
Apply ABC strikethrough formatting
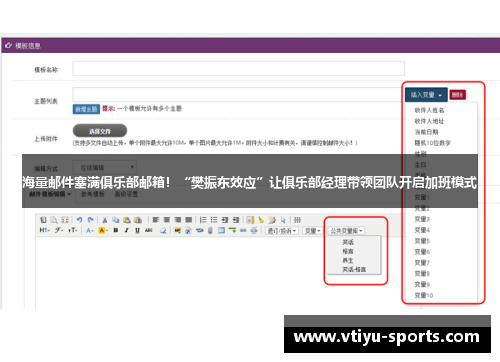(149, 230)
